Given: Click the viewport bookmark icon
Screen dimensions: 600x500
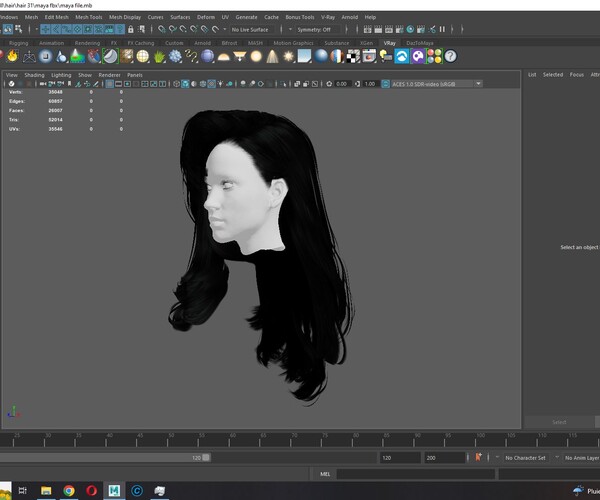Looking at the screenshot, I should 69,84.
